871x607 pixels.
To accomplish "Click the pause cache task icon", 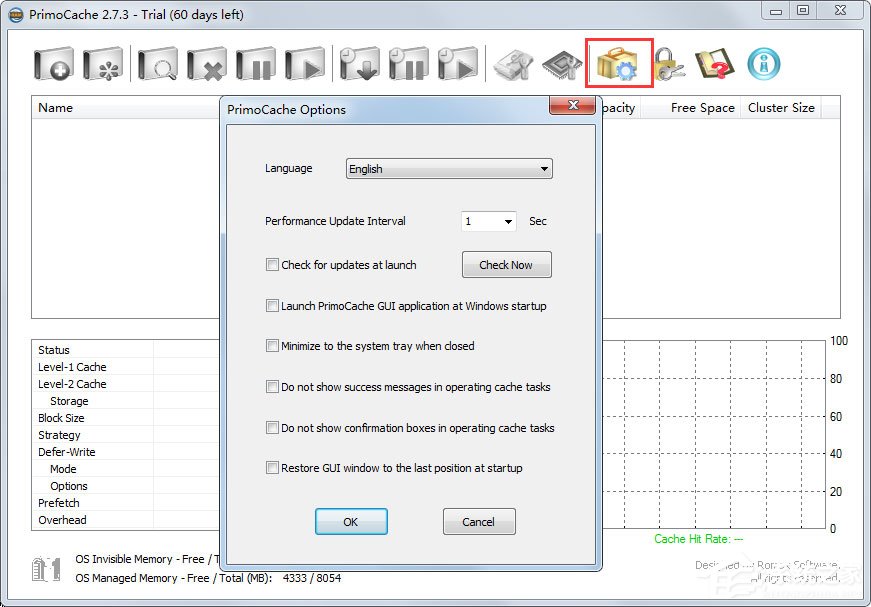I will click(x=256, y=64).
